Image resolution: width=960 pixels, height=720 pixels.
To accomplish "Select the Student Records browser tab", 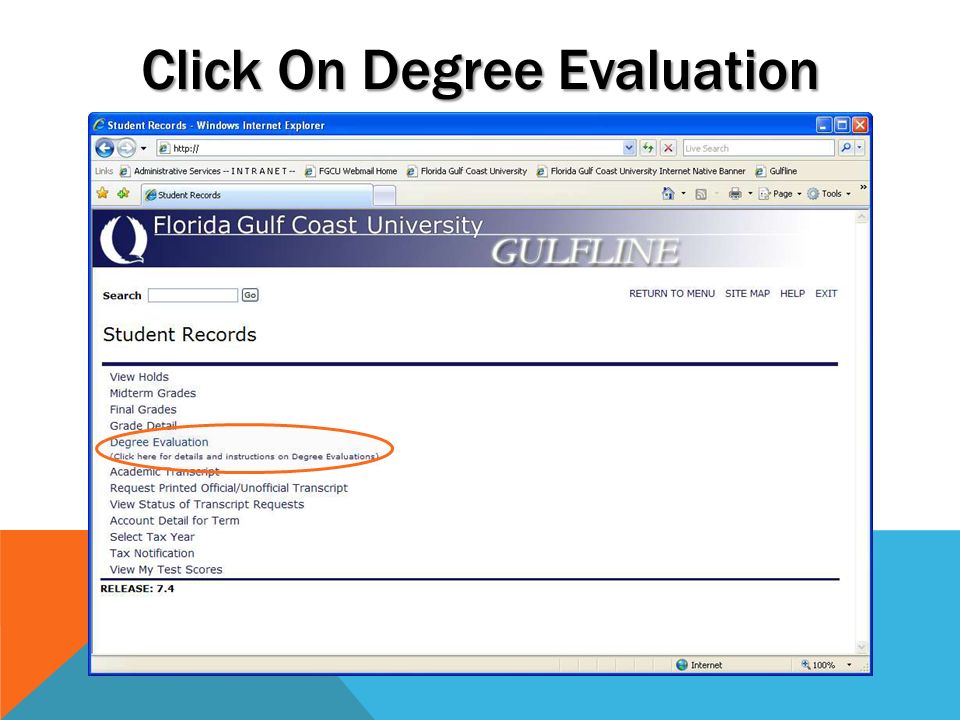I will pos(257,195).
